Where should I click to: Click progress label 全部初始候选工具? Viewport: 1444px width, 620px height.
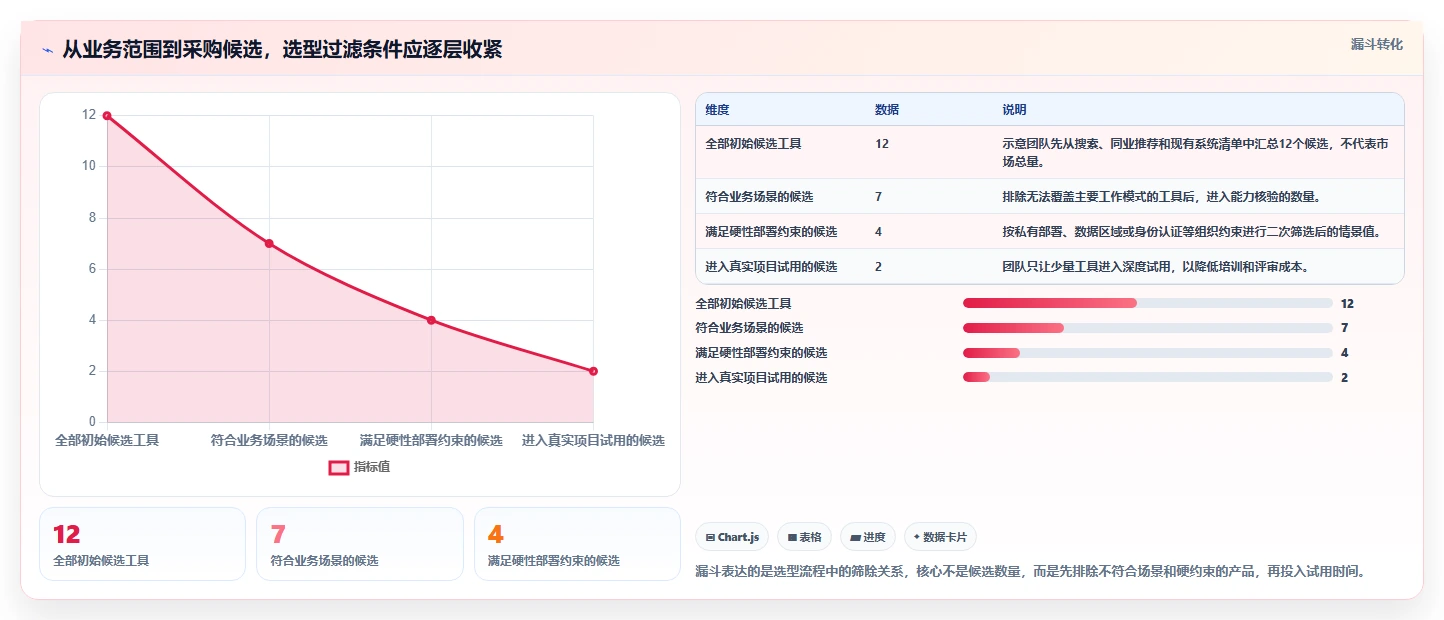(743, 303)
